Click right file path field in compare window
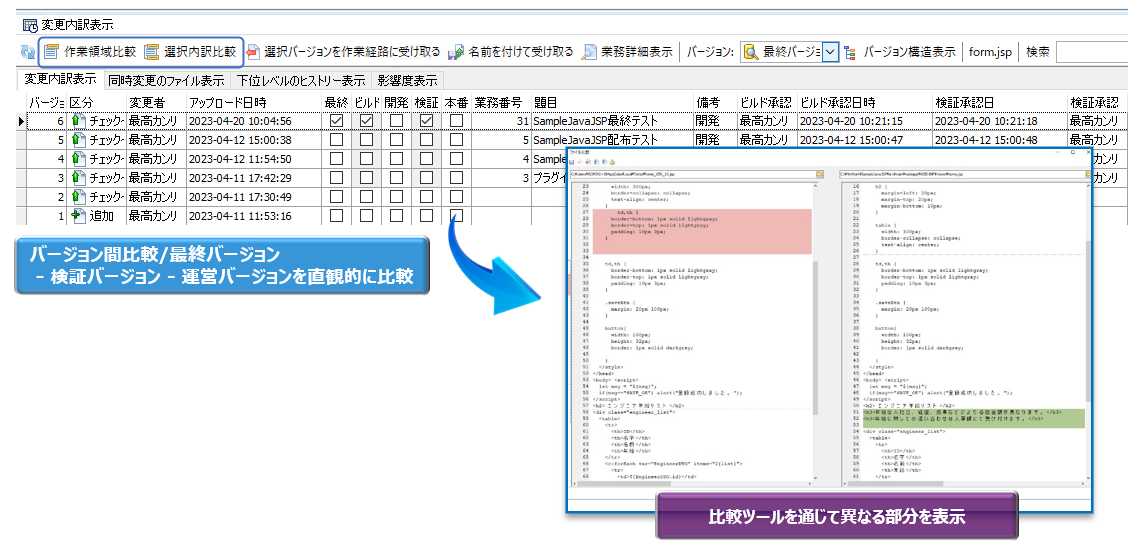Screen dimensions: 1137x547 (962, 174)
